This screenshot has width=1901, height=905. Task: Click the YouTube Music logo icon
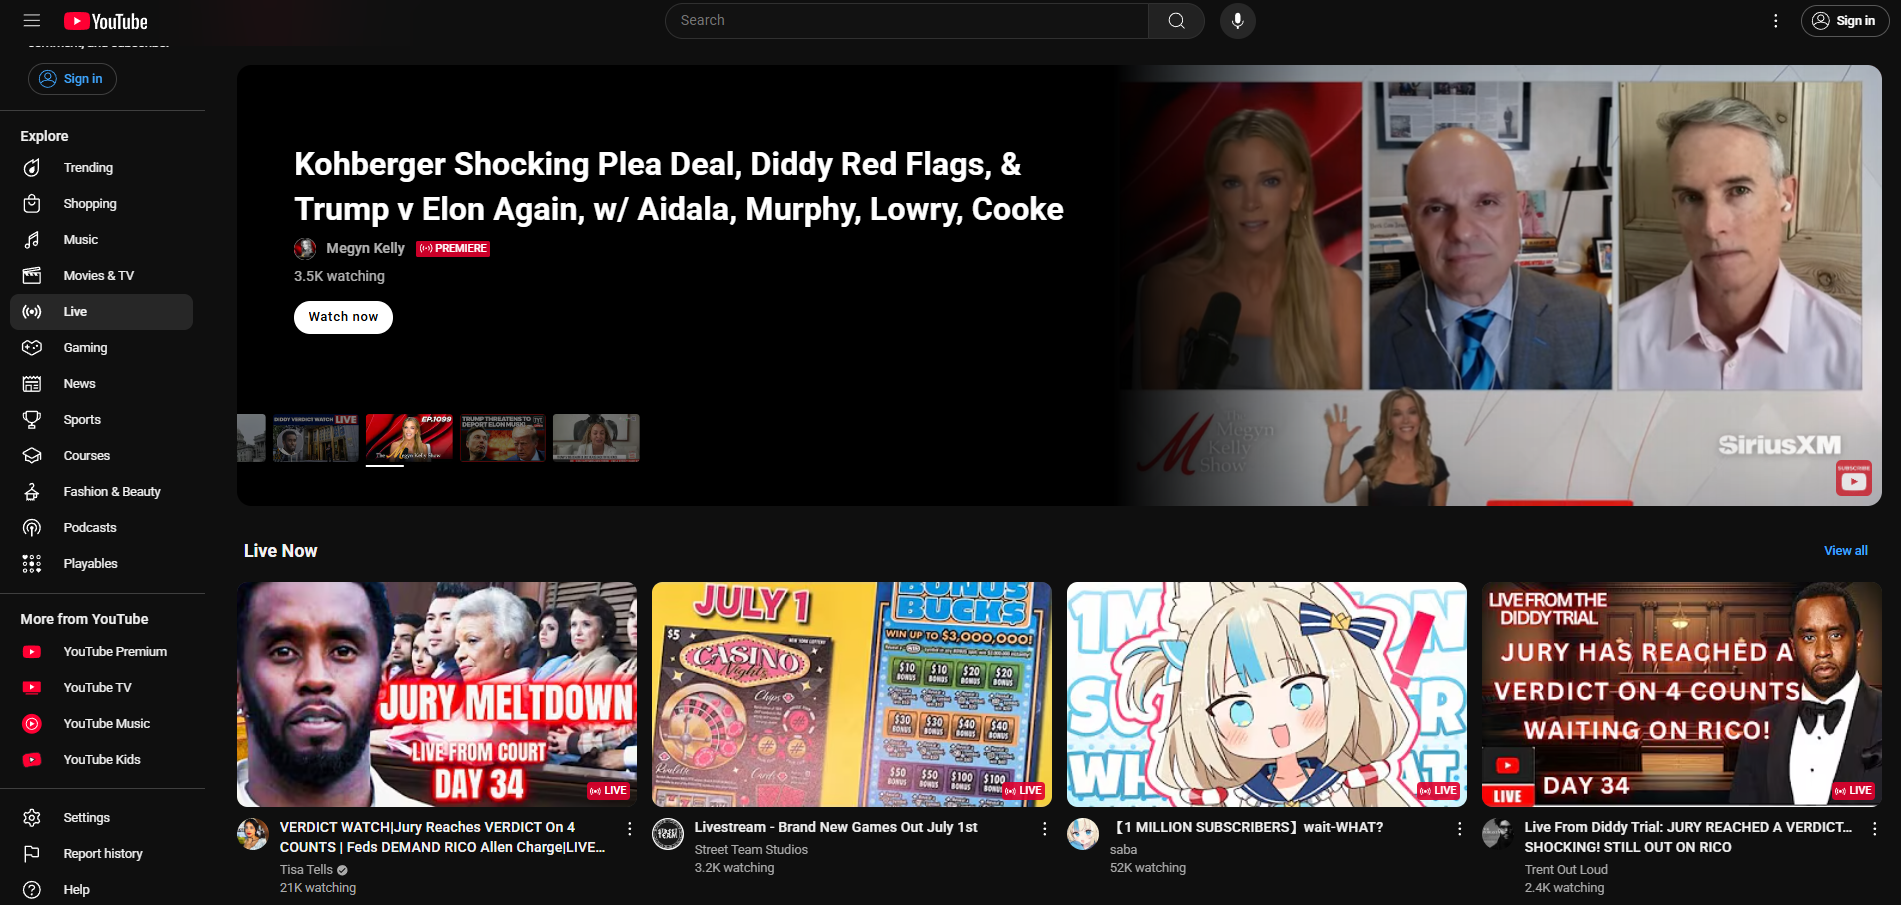tap(32, 724)
